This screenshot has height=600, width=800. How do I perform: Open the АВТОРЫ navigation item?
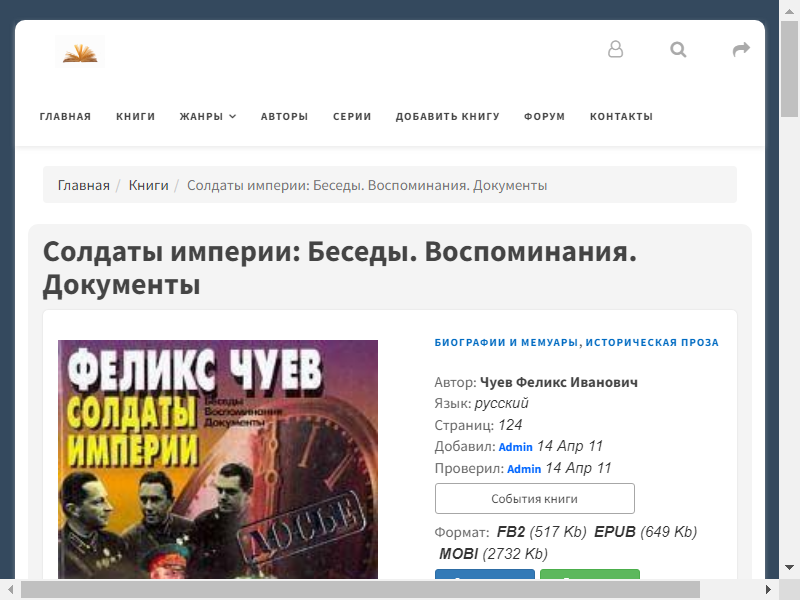[x=284, y=116]
